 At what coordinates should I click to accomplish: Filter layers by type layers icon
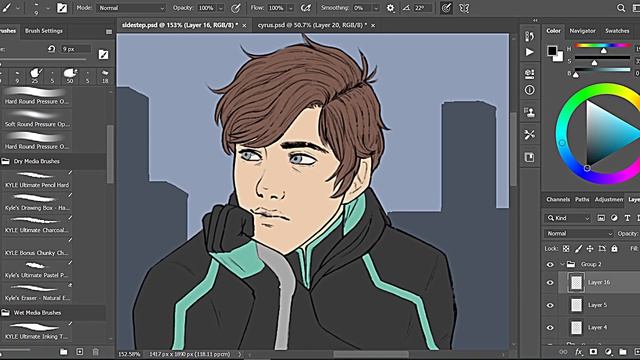[x=627, y=218]
